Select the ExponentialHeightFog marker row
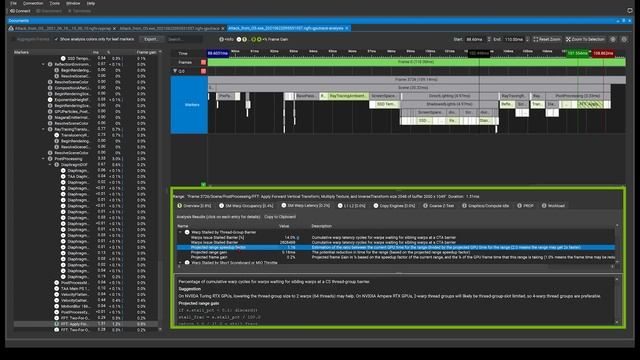The height and width of the screenshot is (360, 640). (x=86, y=100)
